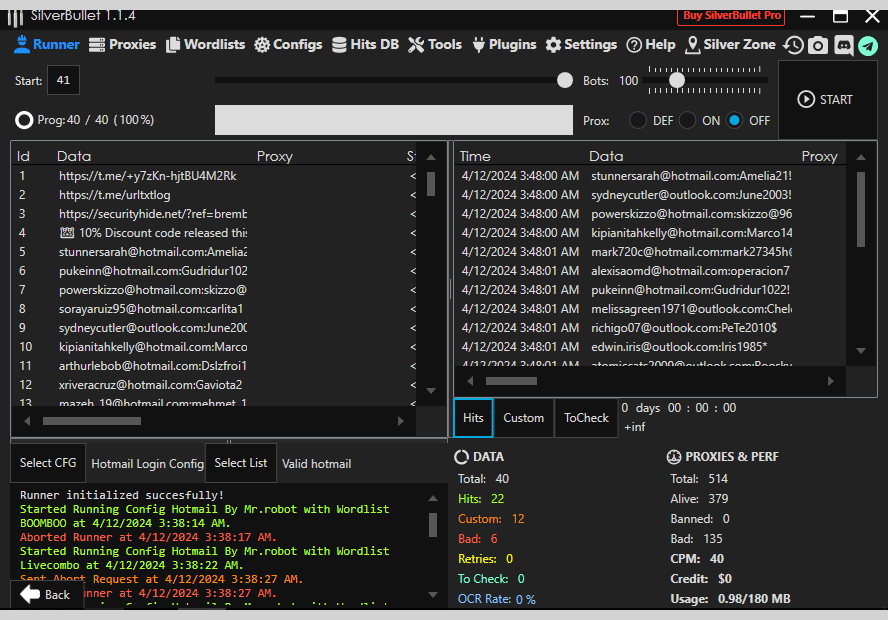Viewport: 888px width, 620px height.
Task: Click the Telegram paper plane icon
Action: click(x=867, y=45)
